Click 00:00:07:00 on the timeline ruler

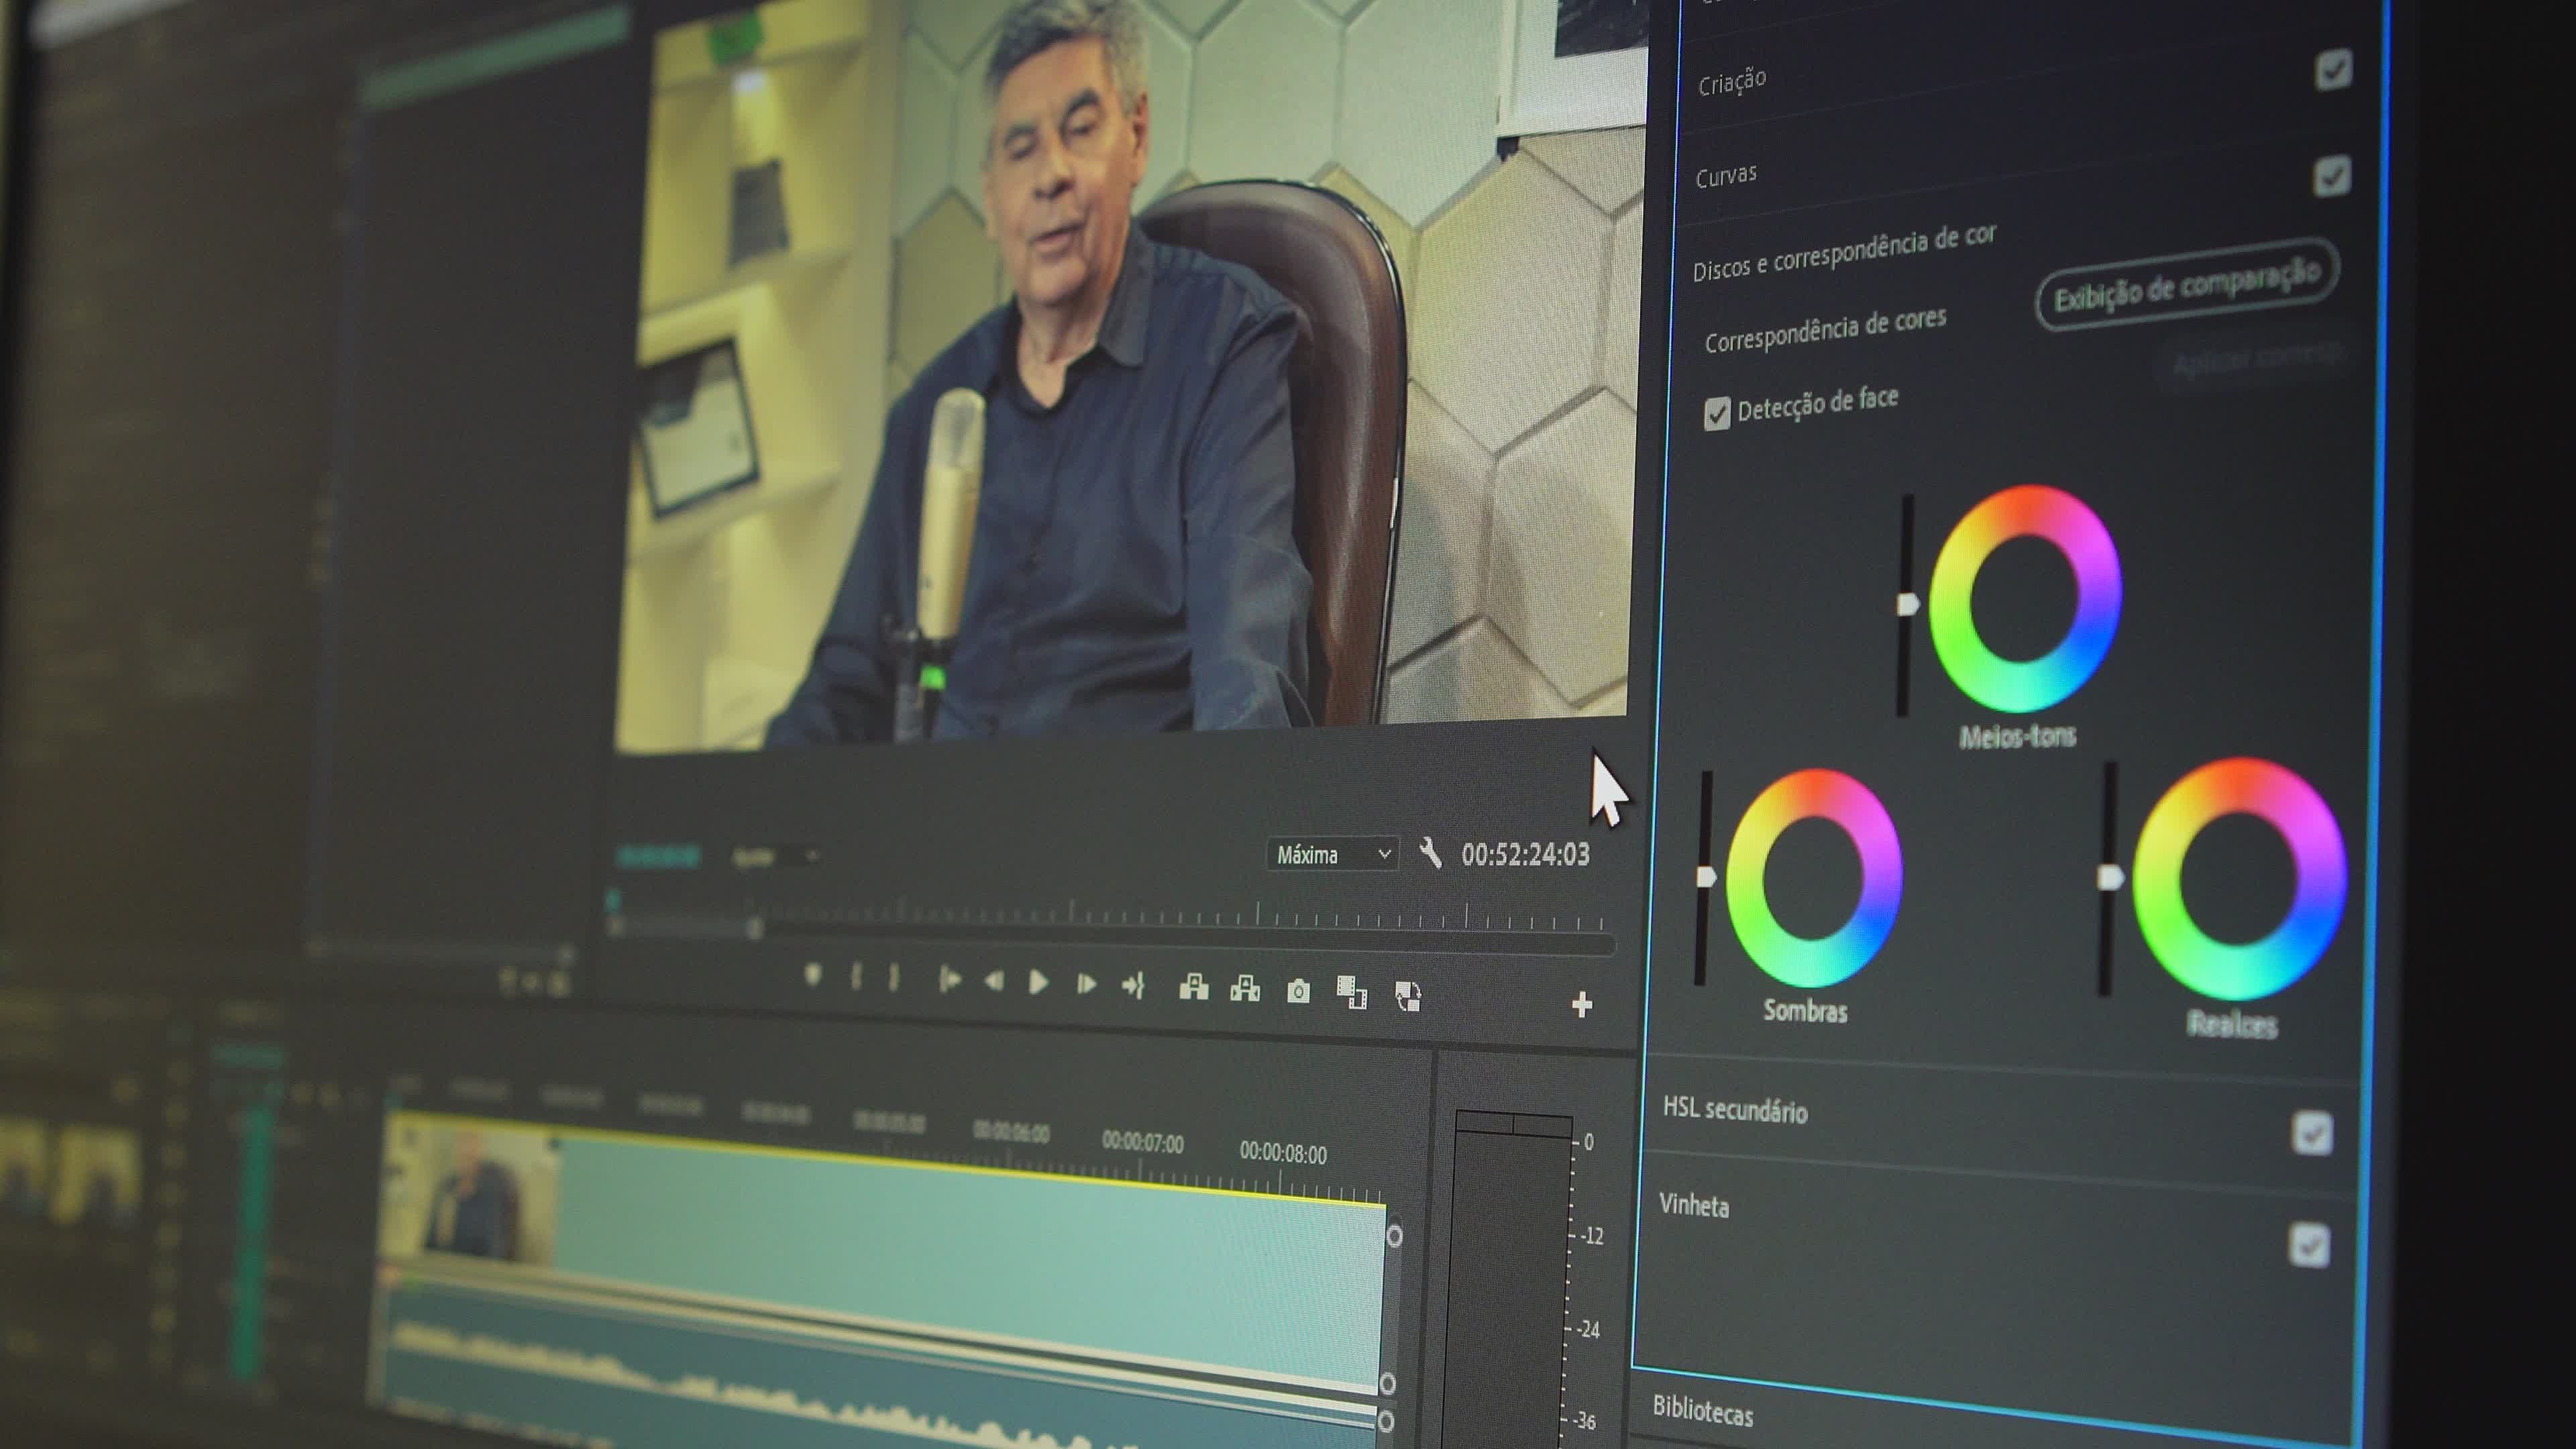[1142, 1142]
